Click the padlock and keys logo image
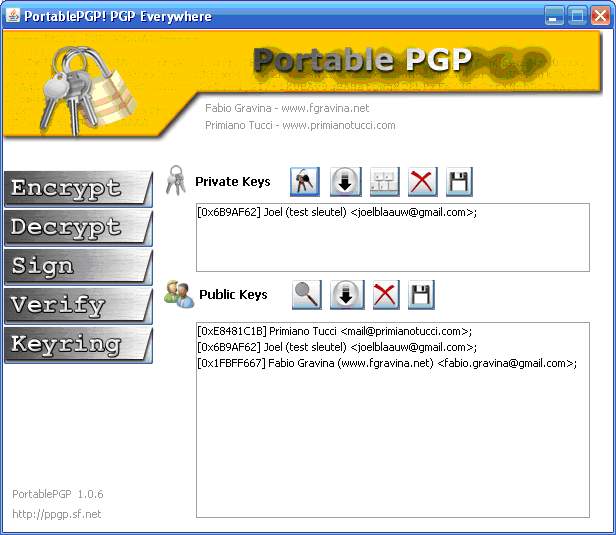Screen dimensions: 616x535 [89, 91]
